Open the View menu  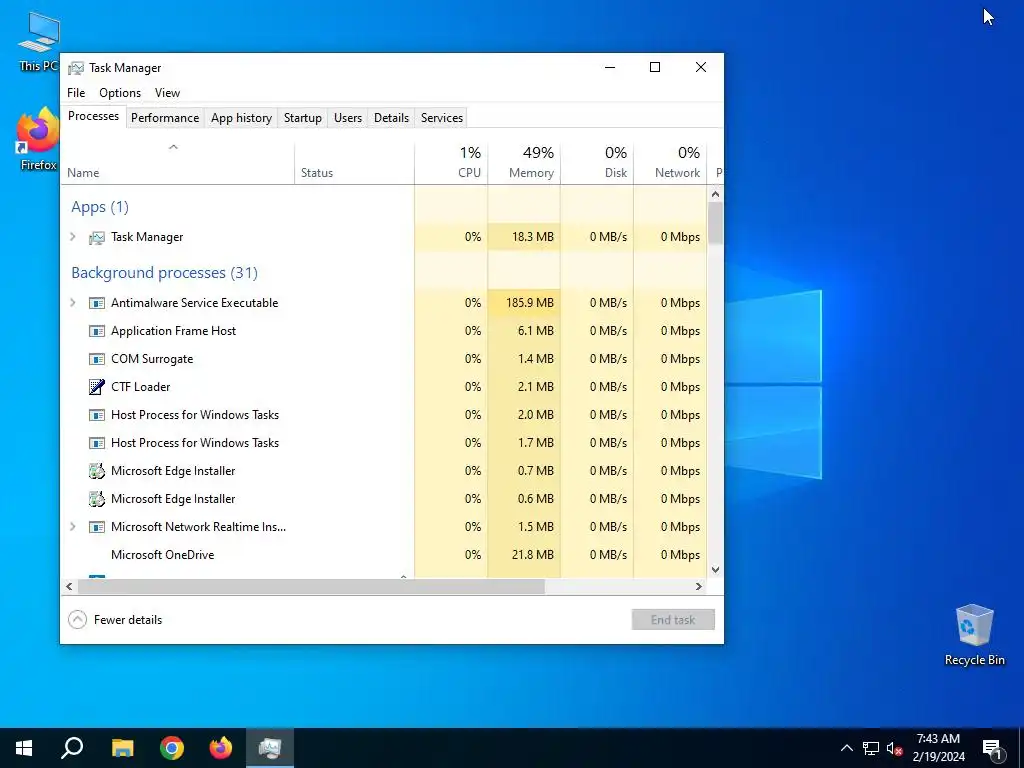[x=167, y=93]
